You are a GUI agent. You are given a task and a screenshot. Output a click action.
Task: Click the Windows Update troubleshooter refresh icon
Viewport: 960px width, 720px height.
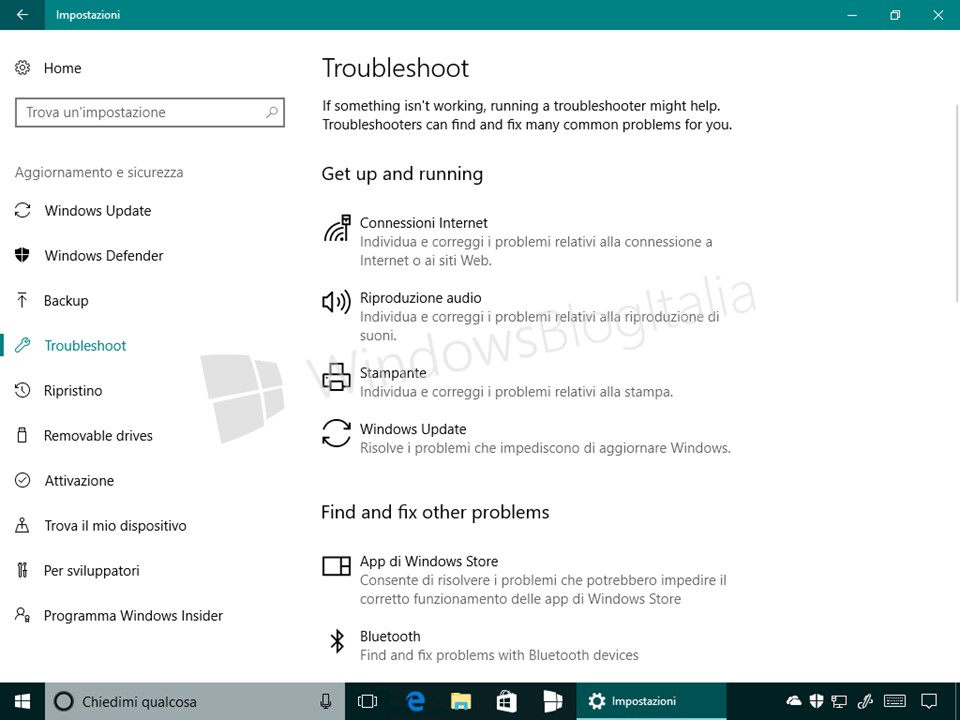point(337,433)
